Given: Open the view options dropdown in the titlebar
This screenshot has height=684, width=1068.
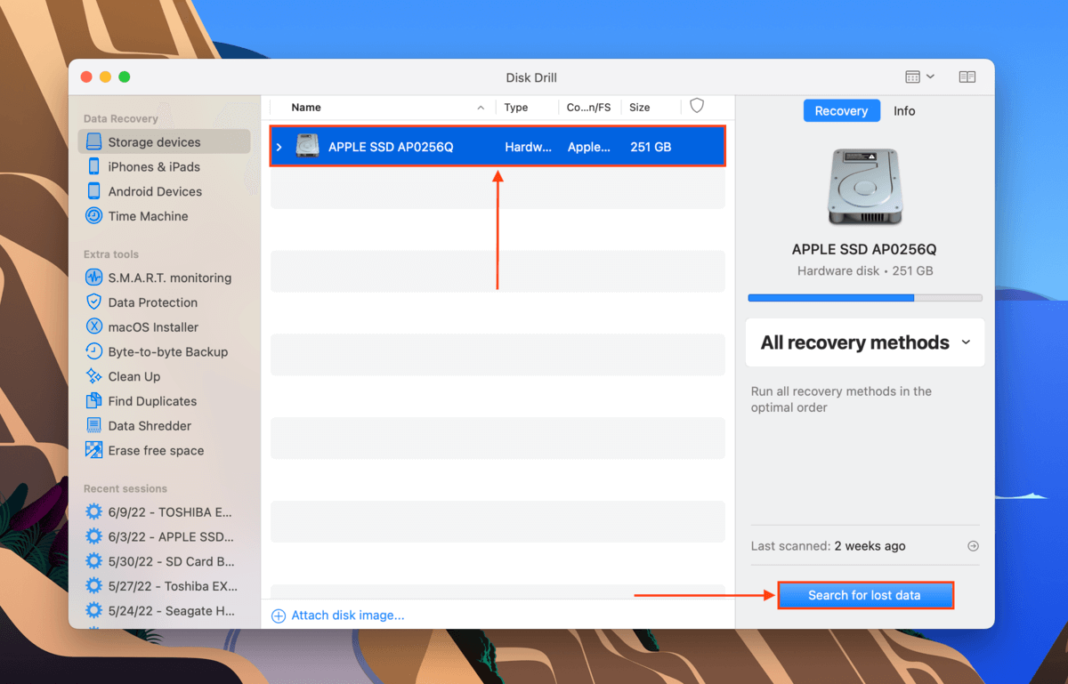Looking at the screenshot, I should [x=917, y=76].
